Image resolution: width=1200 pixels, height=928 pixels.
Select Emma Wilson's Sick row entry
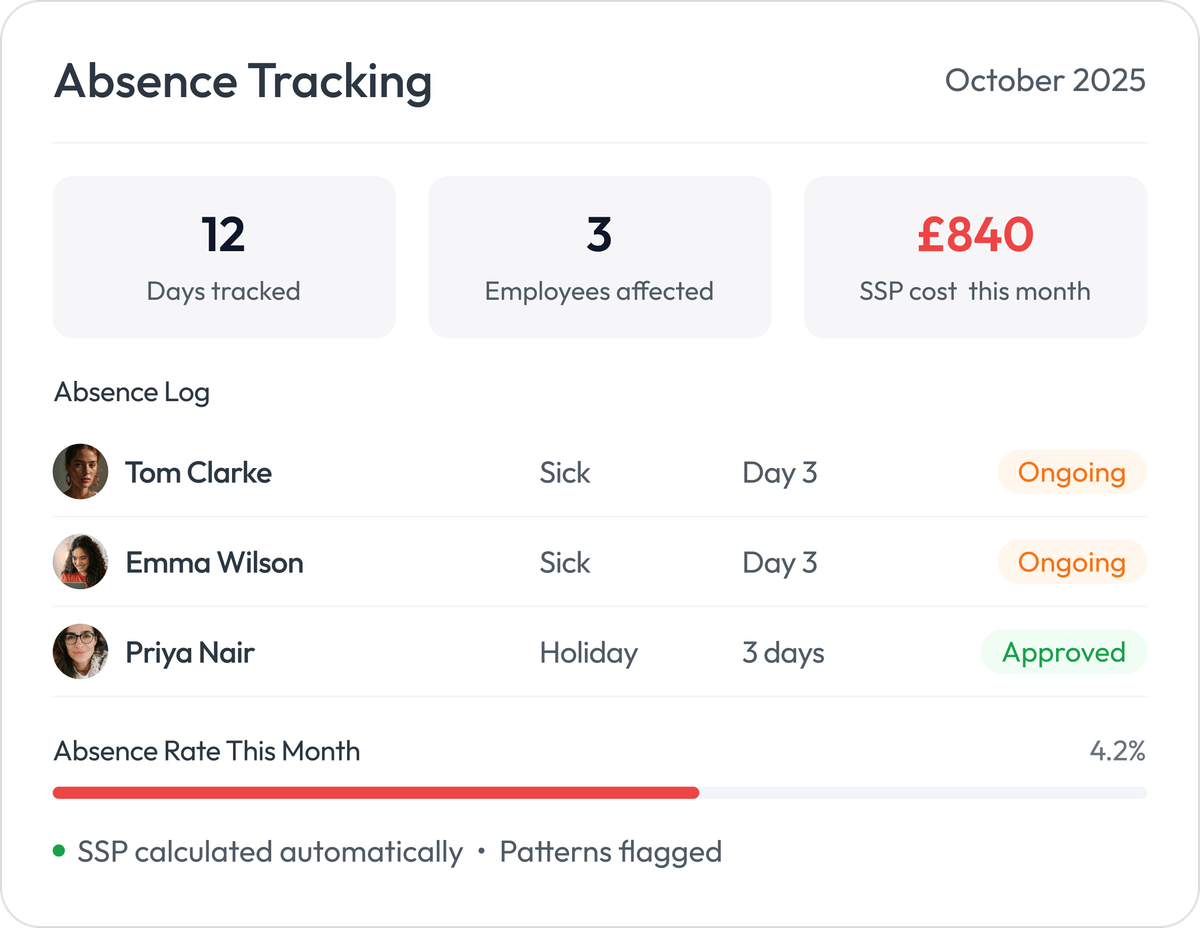tap(565, 561)
